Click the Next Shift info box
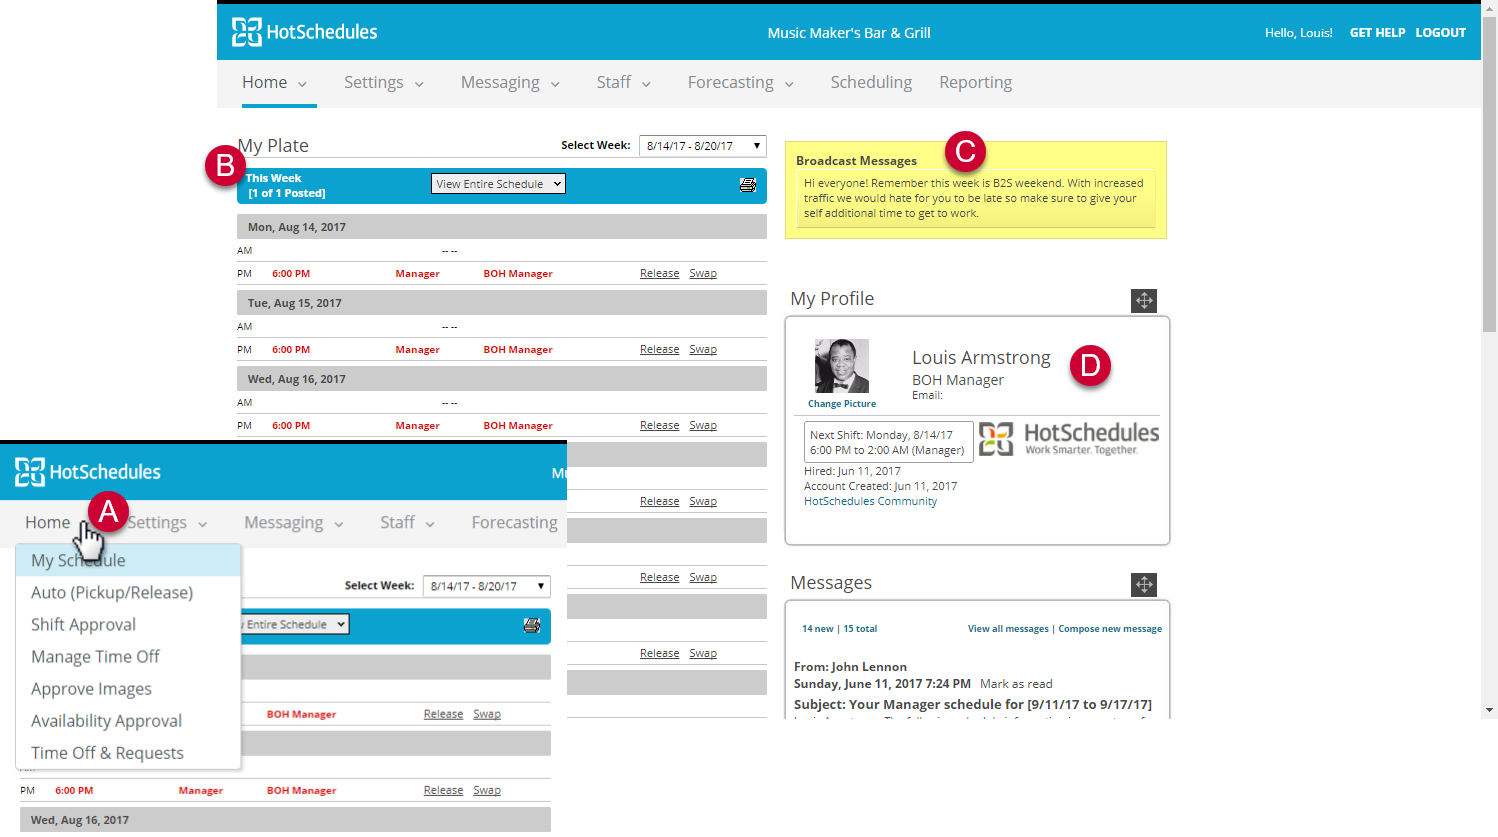The height and width of the screenshot is (837, 1498). coord(888,443)
